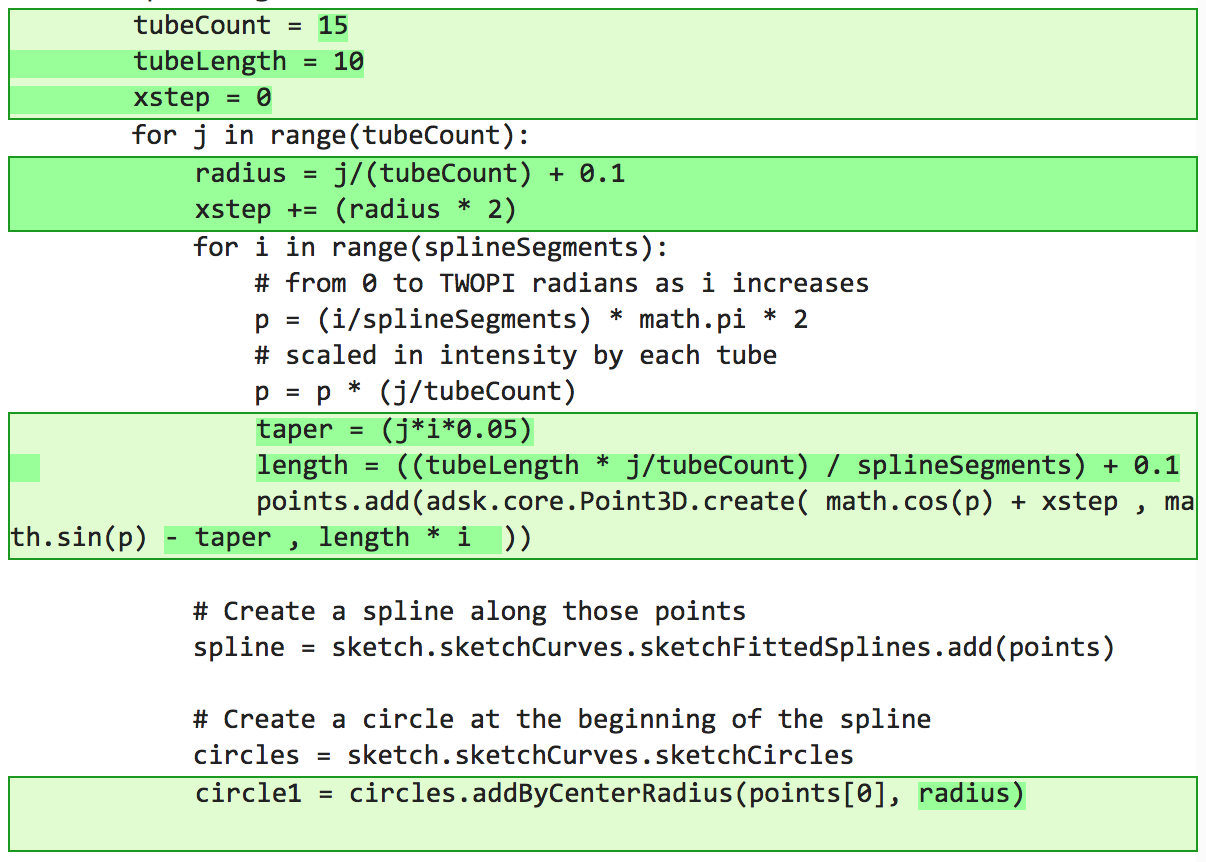Click the math.pi * 2 assignment line

[532, 320]
